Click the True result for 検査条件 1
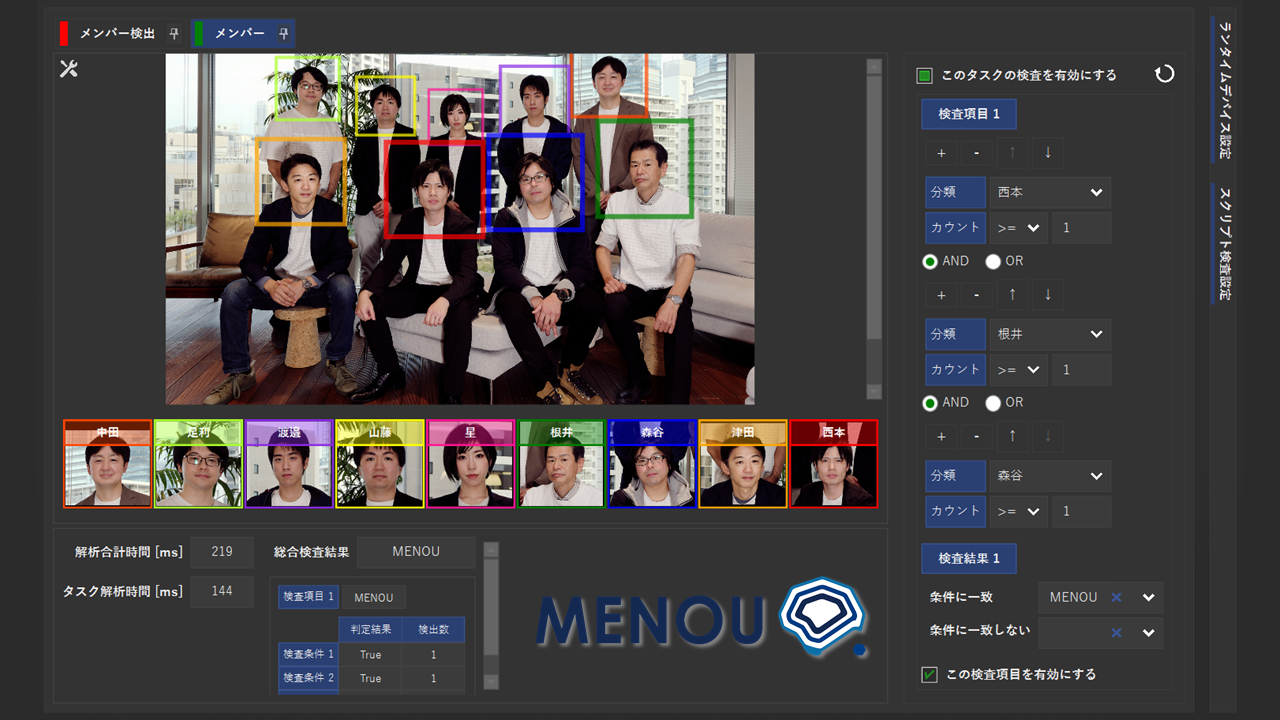1280x720 pixels. click(x=371, y=655)
